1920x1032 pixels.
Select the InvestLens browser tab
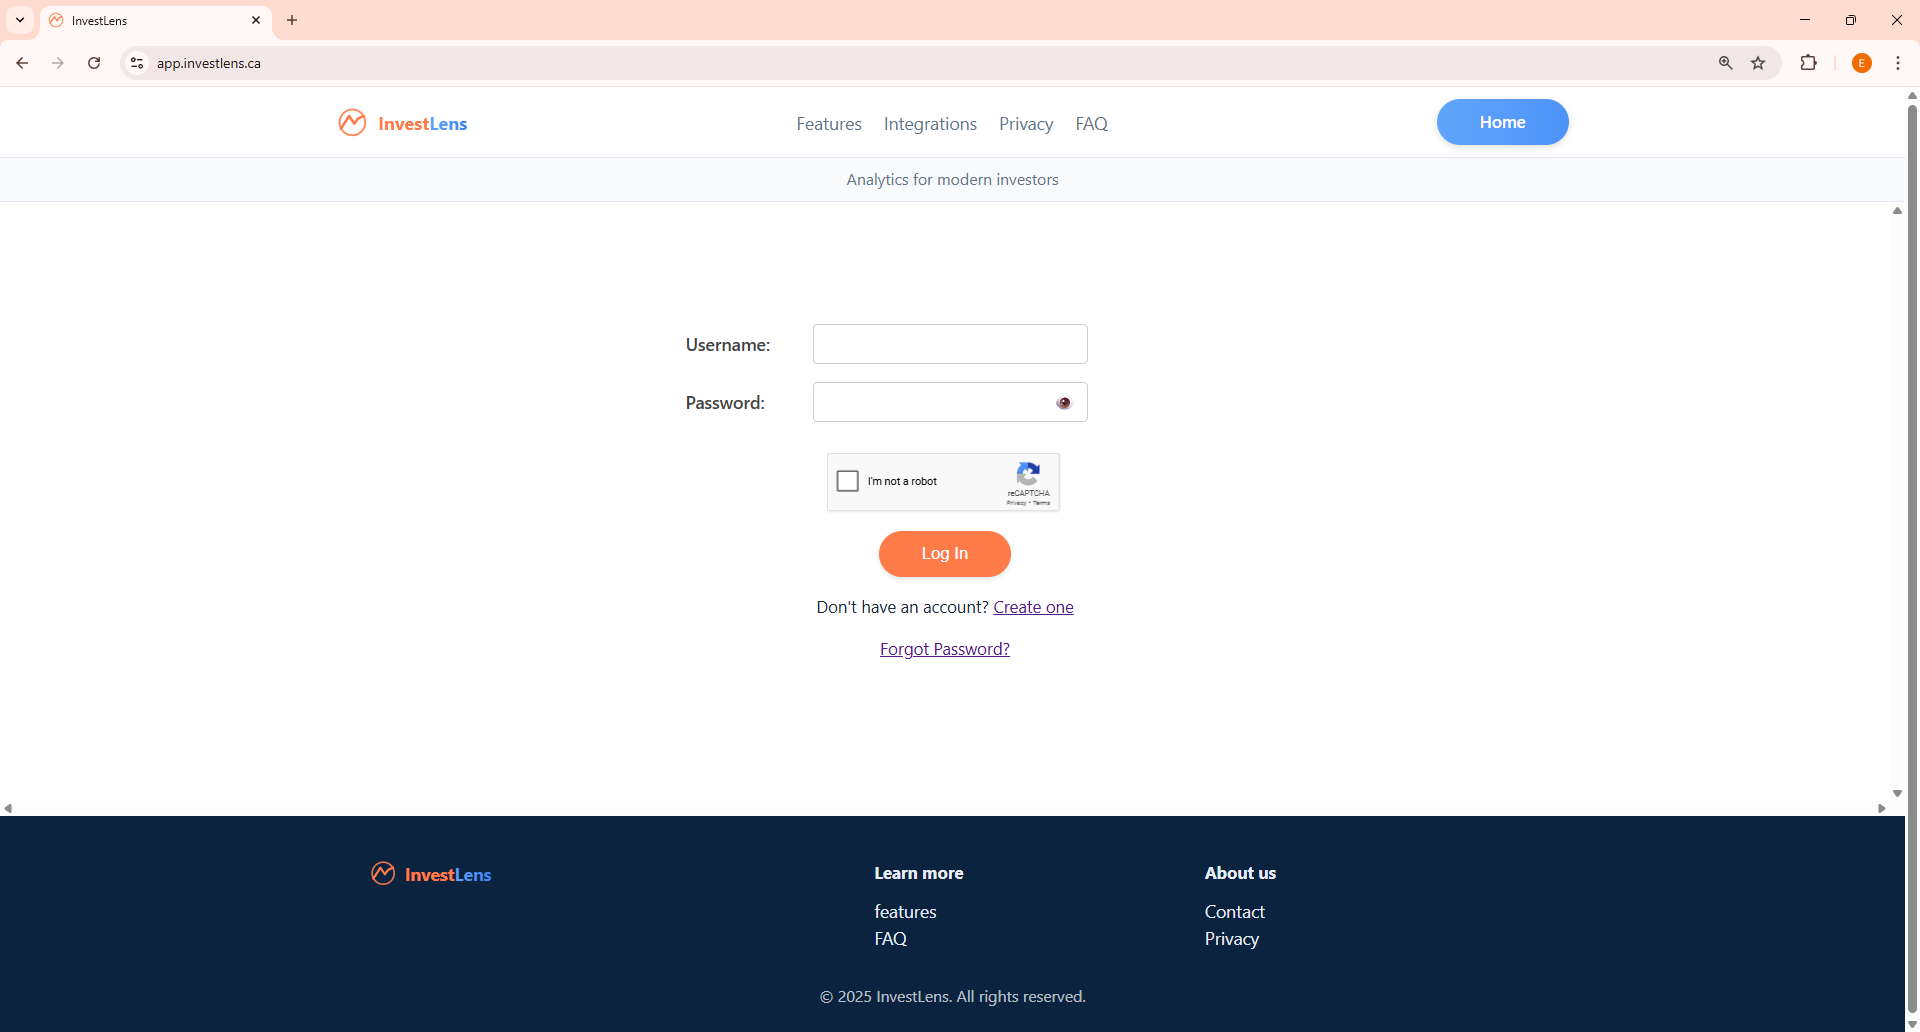156,21
